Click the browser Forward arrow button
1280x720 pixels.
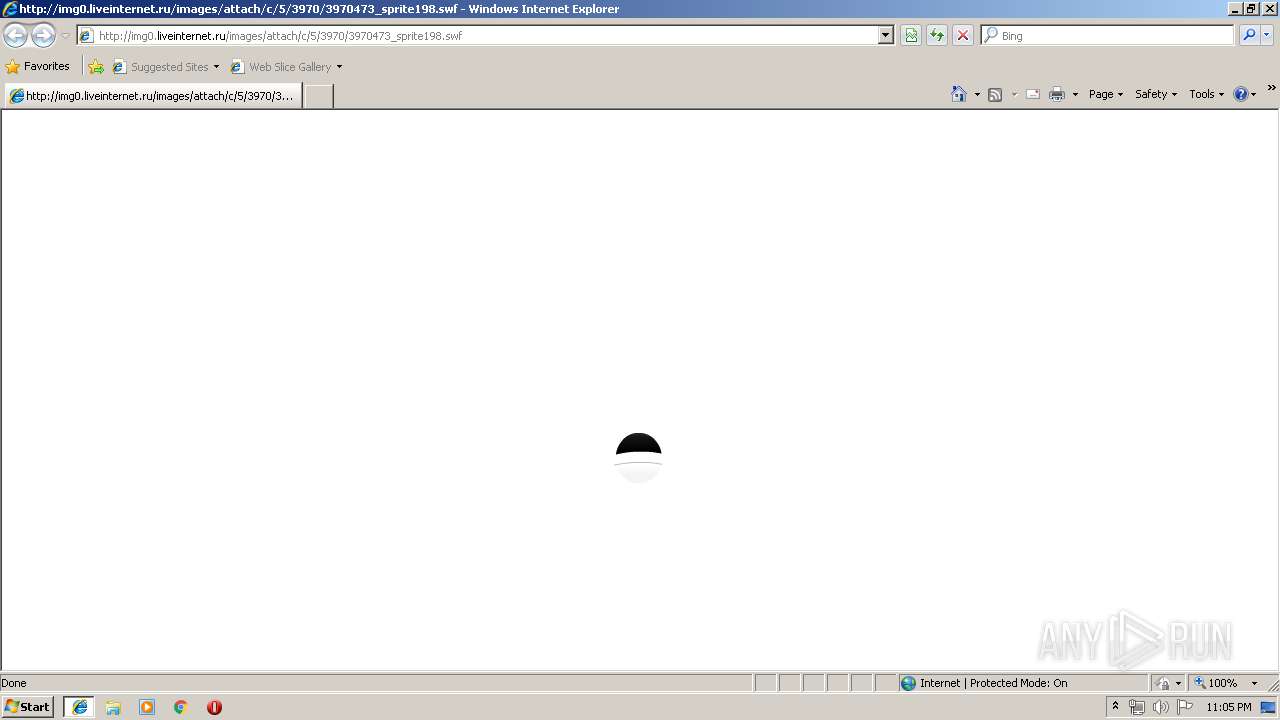(43, 36)
